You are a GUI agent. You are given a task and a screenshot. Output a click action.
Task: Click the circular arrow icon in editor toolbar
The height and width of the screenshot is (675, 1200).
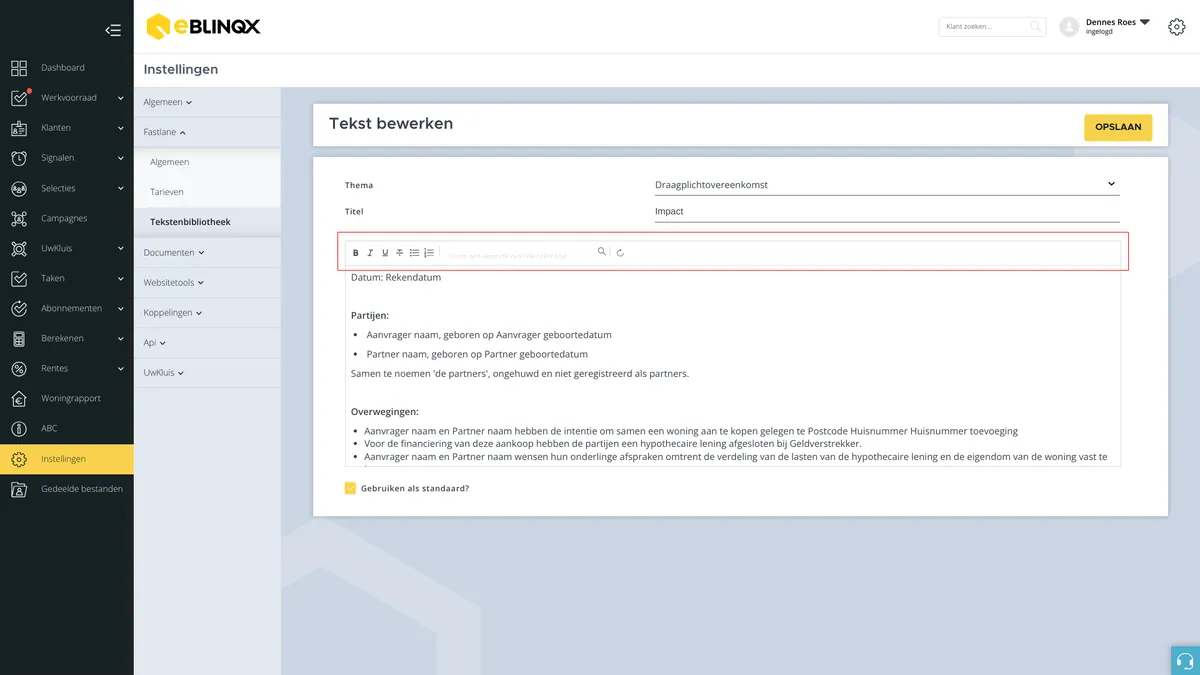620,253
